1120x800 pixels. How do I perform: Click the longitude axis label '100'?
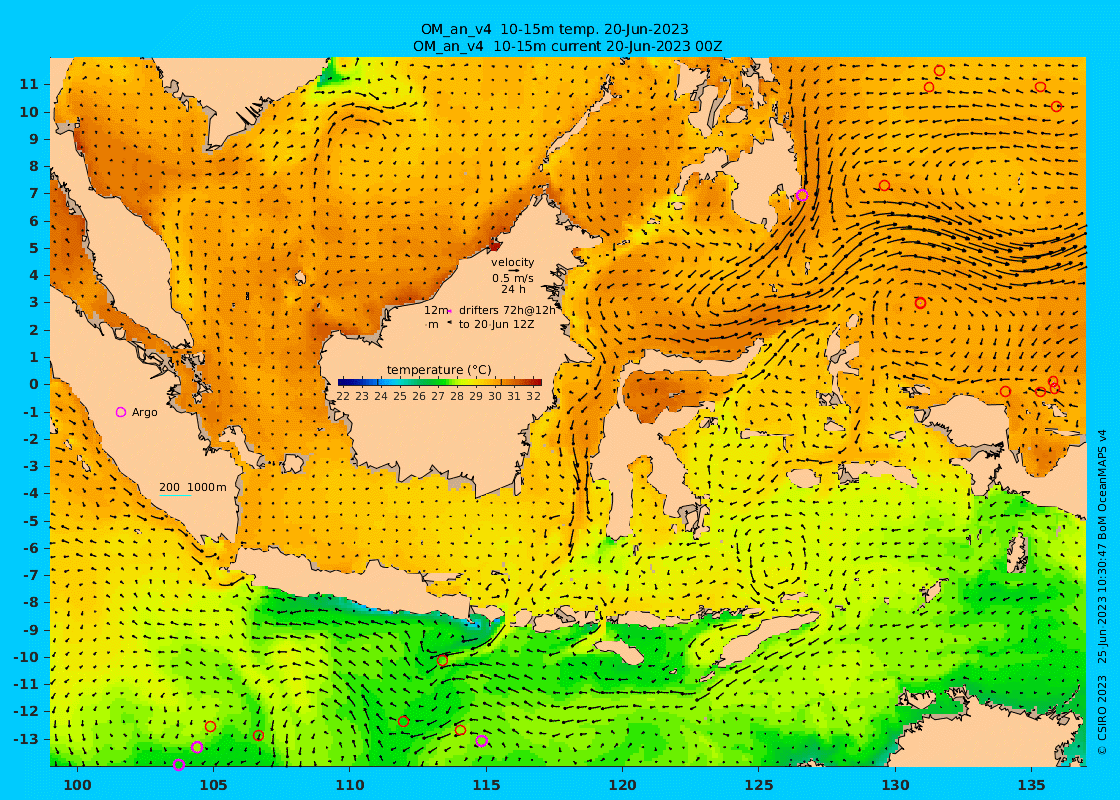pos(77,785)
